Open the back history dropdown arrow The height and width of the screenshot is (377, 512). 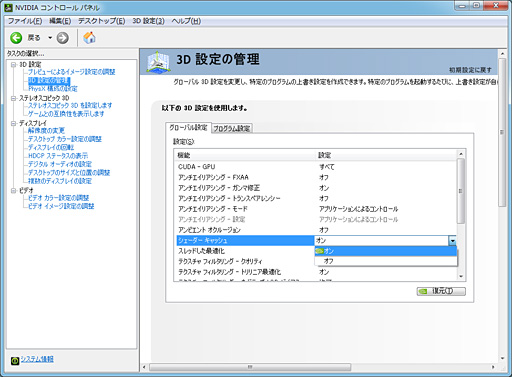coord(50,38)
